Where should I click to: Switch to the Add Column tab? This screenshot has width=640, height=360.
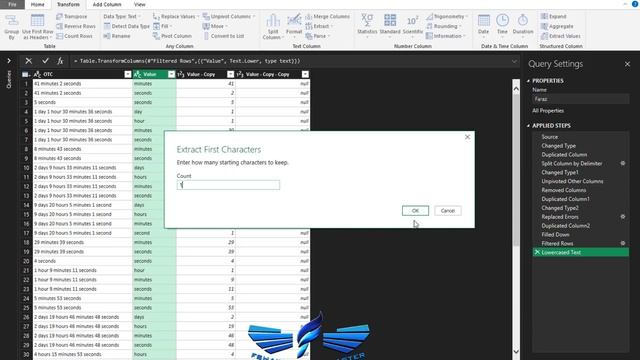pos(107,4)
